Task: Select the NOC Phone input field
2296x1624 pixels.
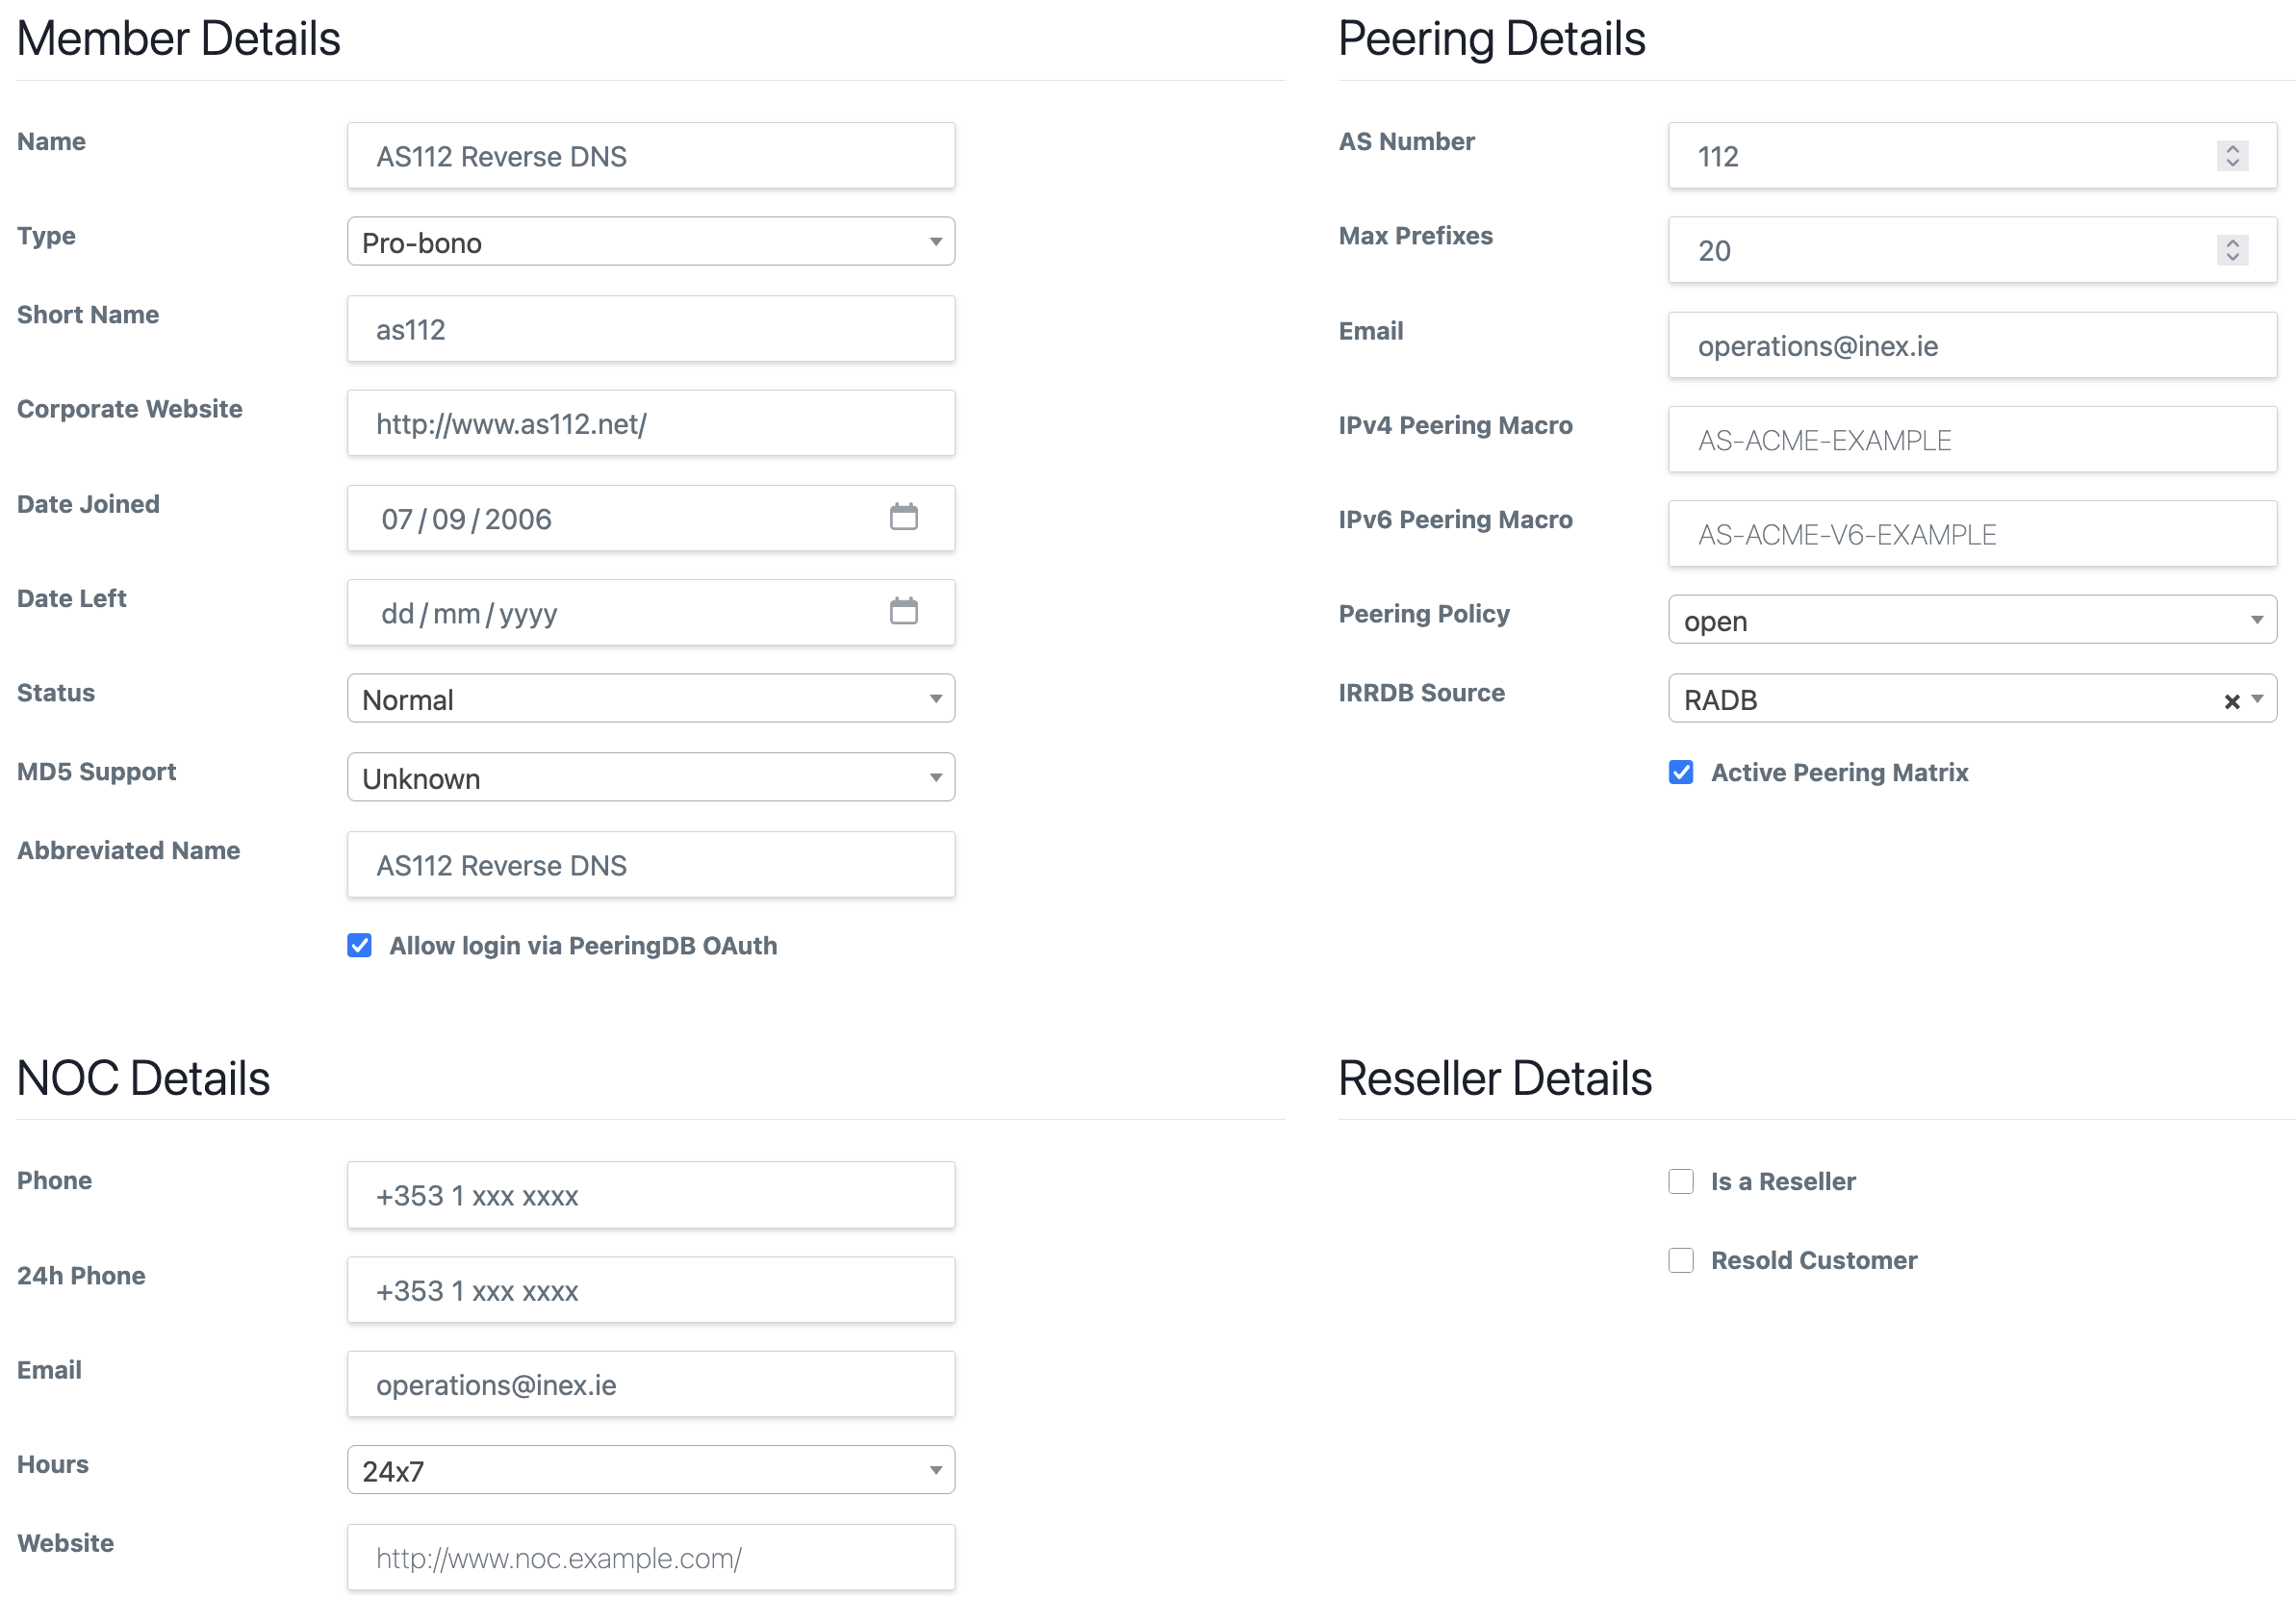Action: [x=651, y=1196]
